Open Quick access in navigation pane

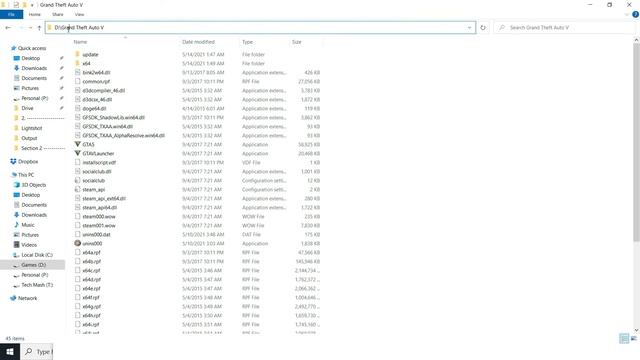click(x=32, y=48)
